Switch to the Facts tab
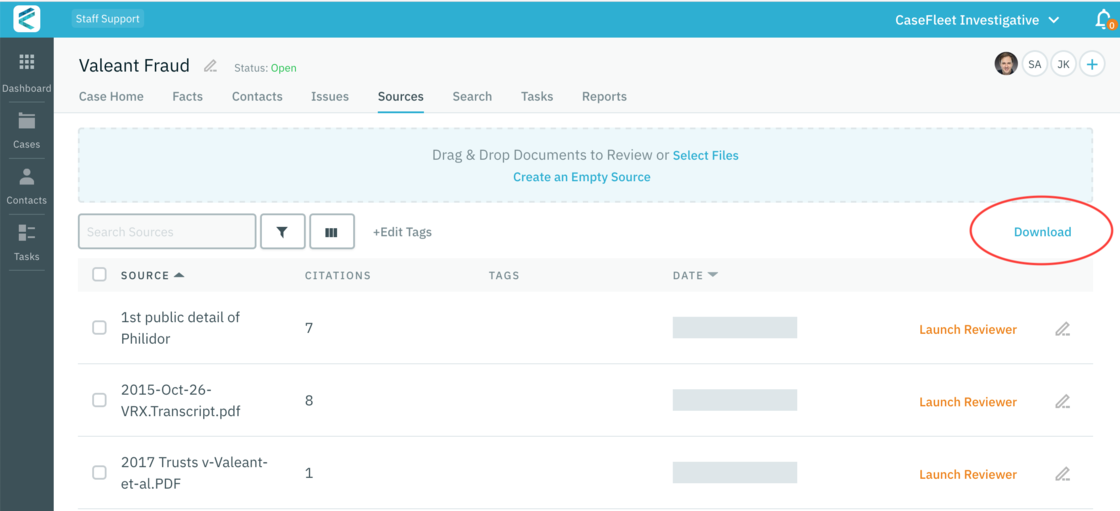 tap(187, 97)
